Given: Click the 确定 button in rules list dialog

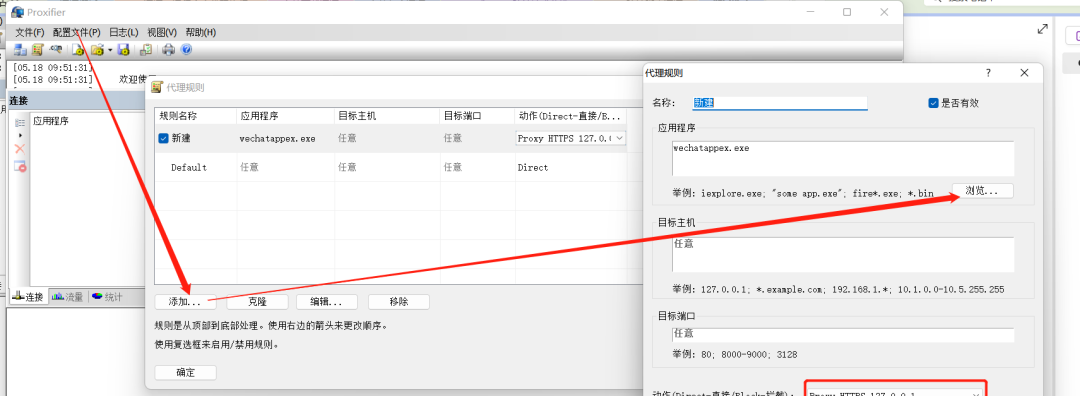Looking at the screenshot, I should pyautogui.click(x=185, y=373).
